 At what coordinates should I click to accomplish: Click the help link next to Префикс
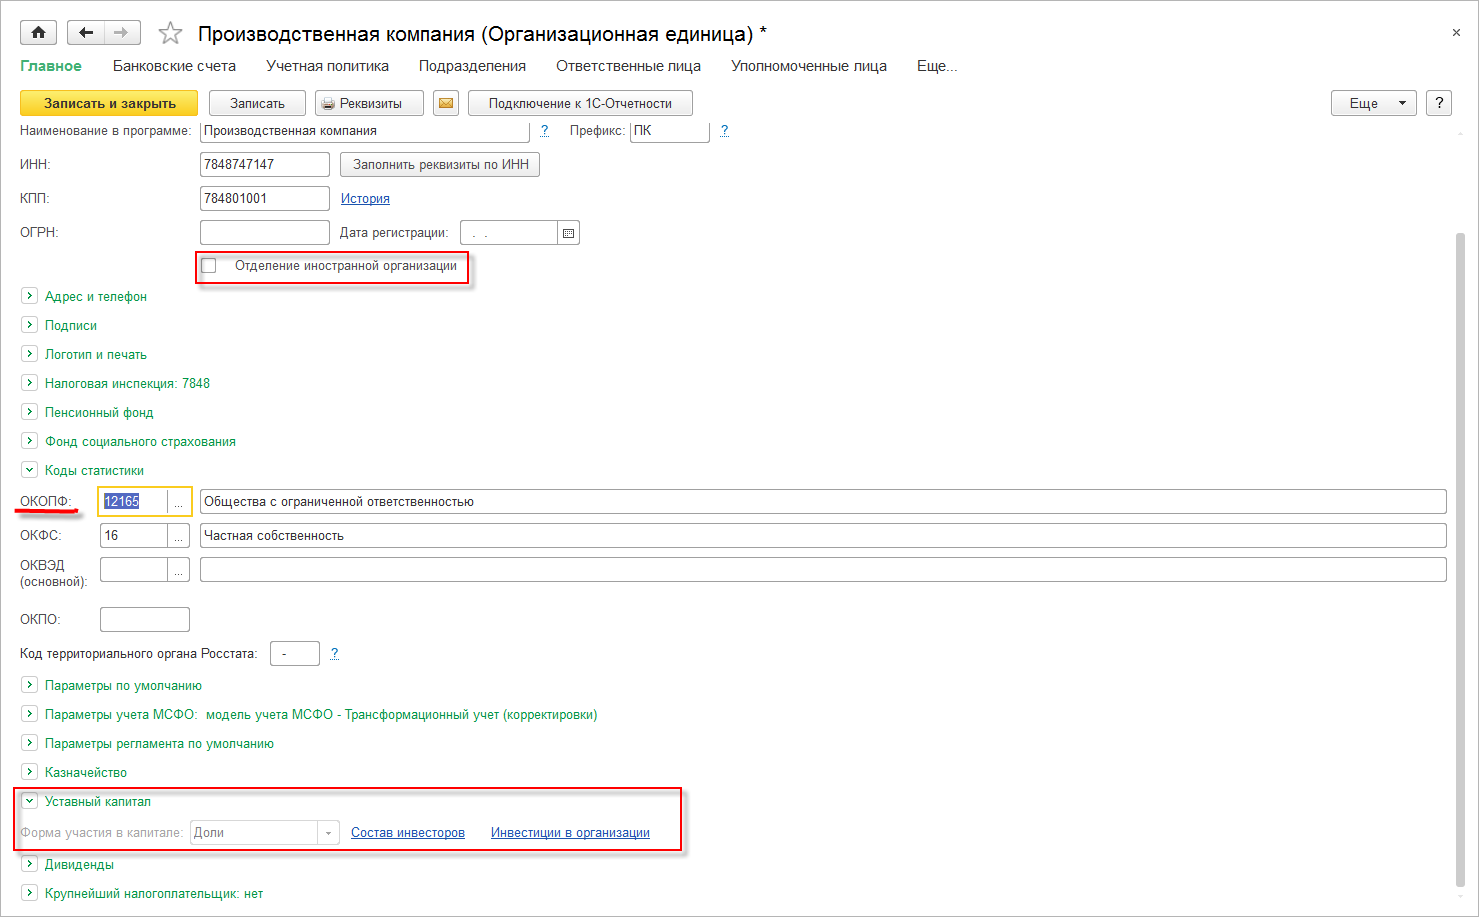pos(725,131)
